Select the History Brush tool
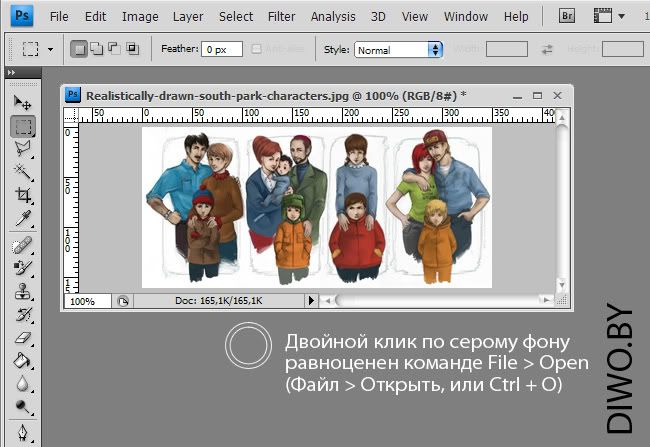 pyautogui.click(x=22, y=314)
